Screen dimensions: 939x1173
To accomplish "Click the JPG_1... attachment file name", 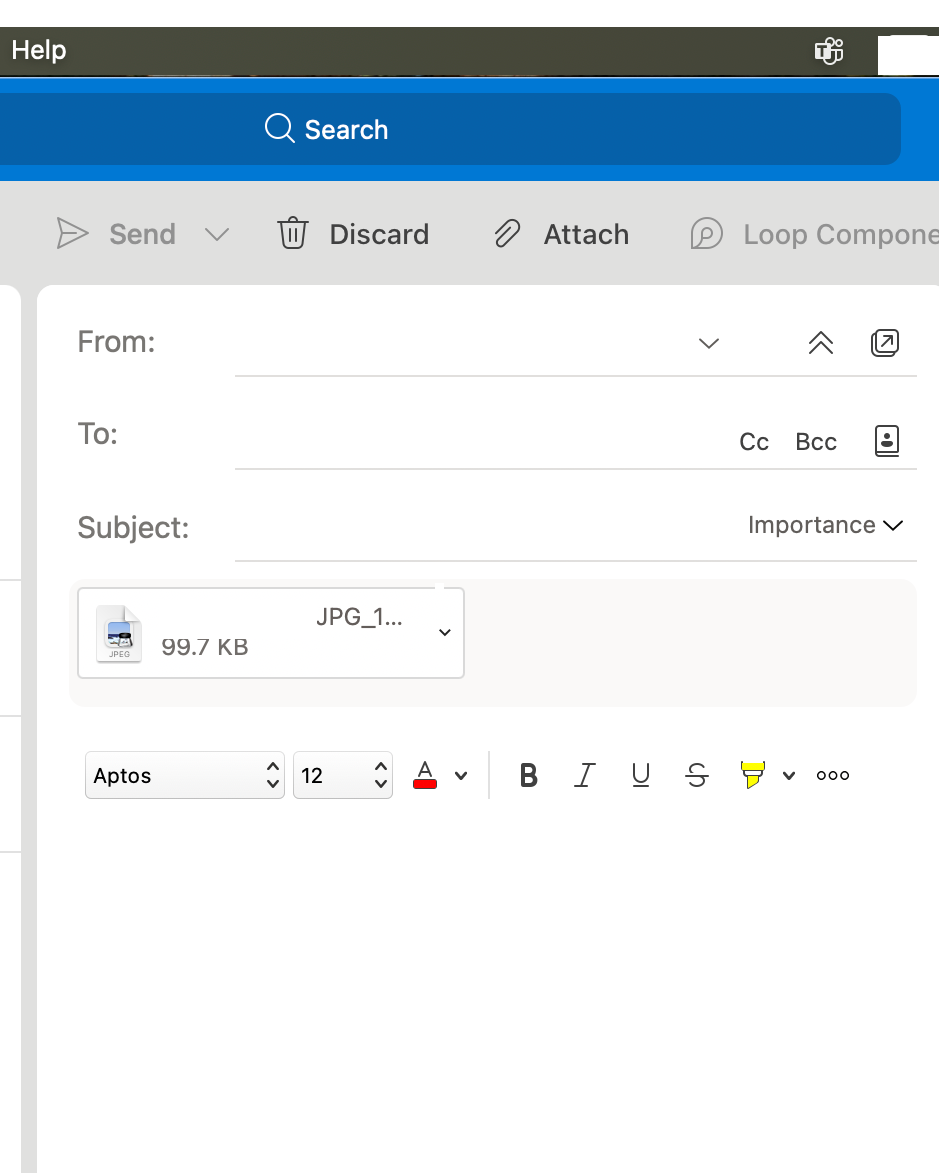I will pos(359,616).
